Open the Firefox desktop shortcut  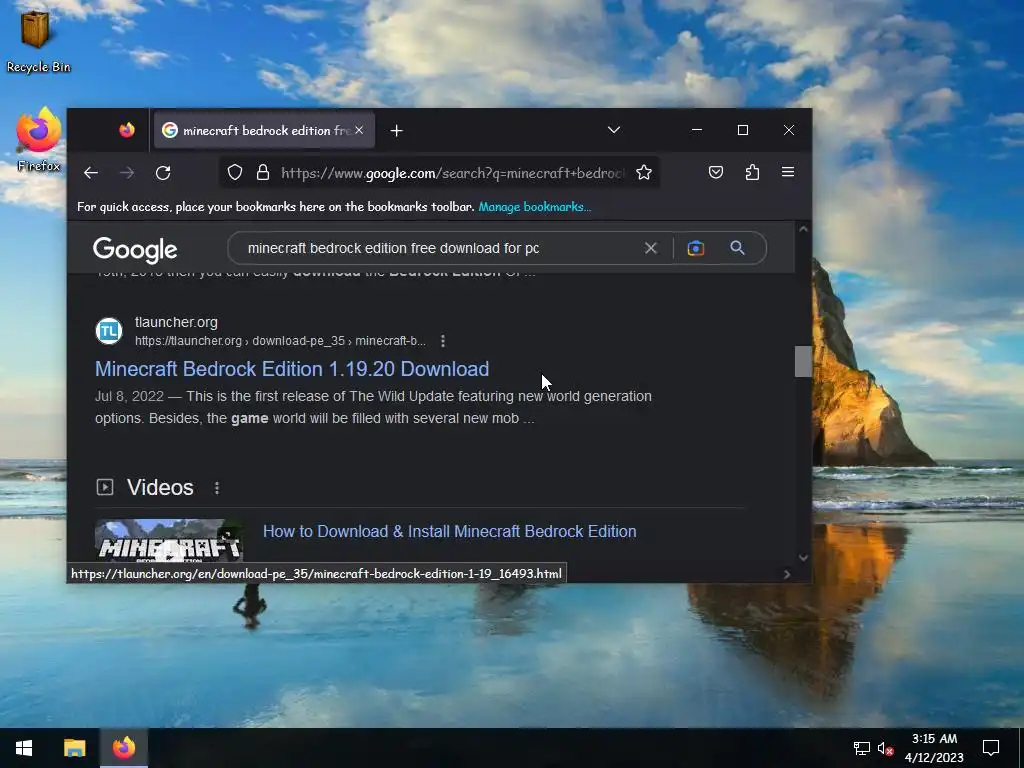point(39,140)
